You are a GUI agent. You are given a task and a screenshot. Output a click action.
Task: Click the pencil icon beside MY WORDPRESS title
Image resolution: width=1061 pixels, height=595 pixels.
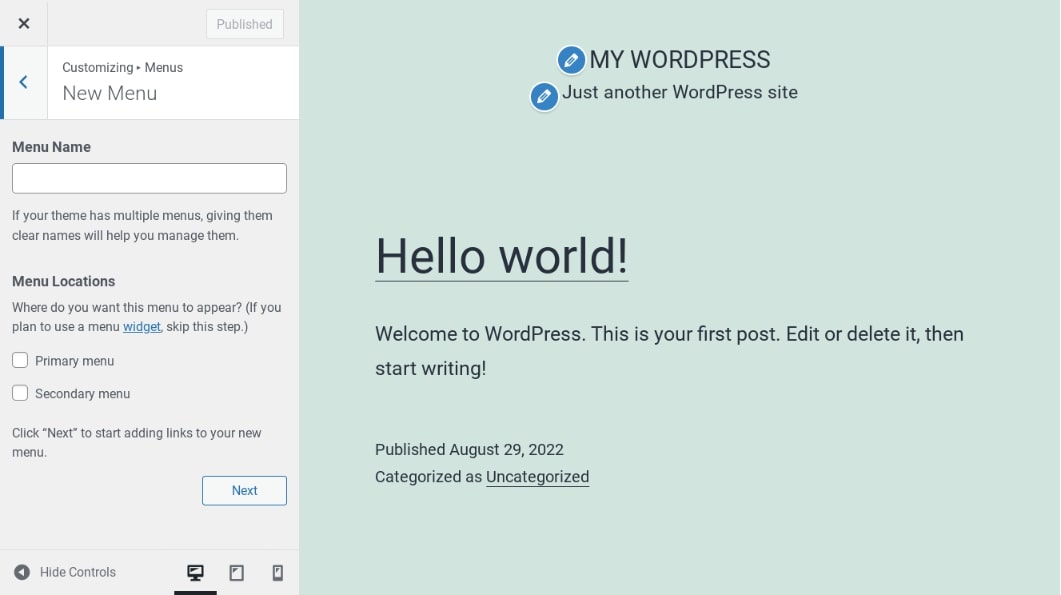(x=570, y=60)
